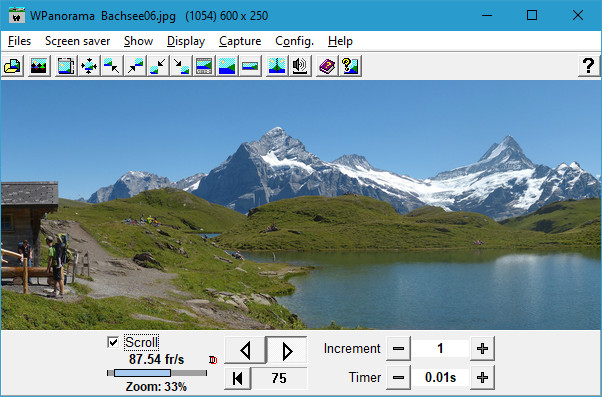Click the panorama image of the mountain lake

click(301, 205)
